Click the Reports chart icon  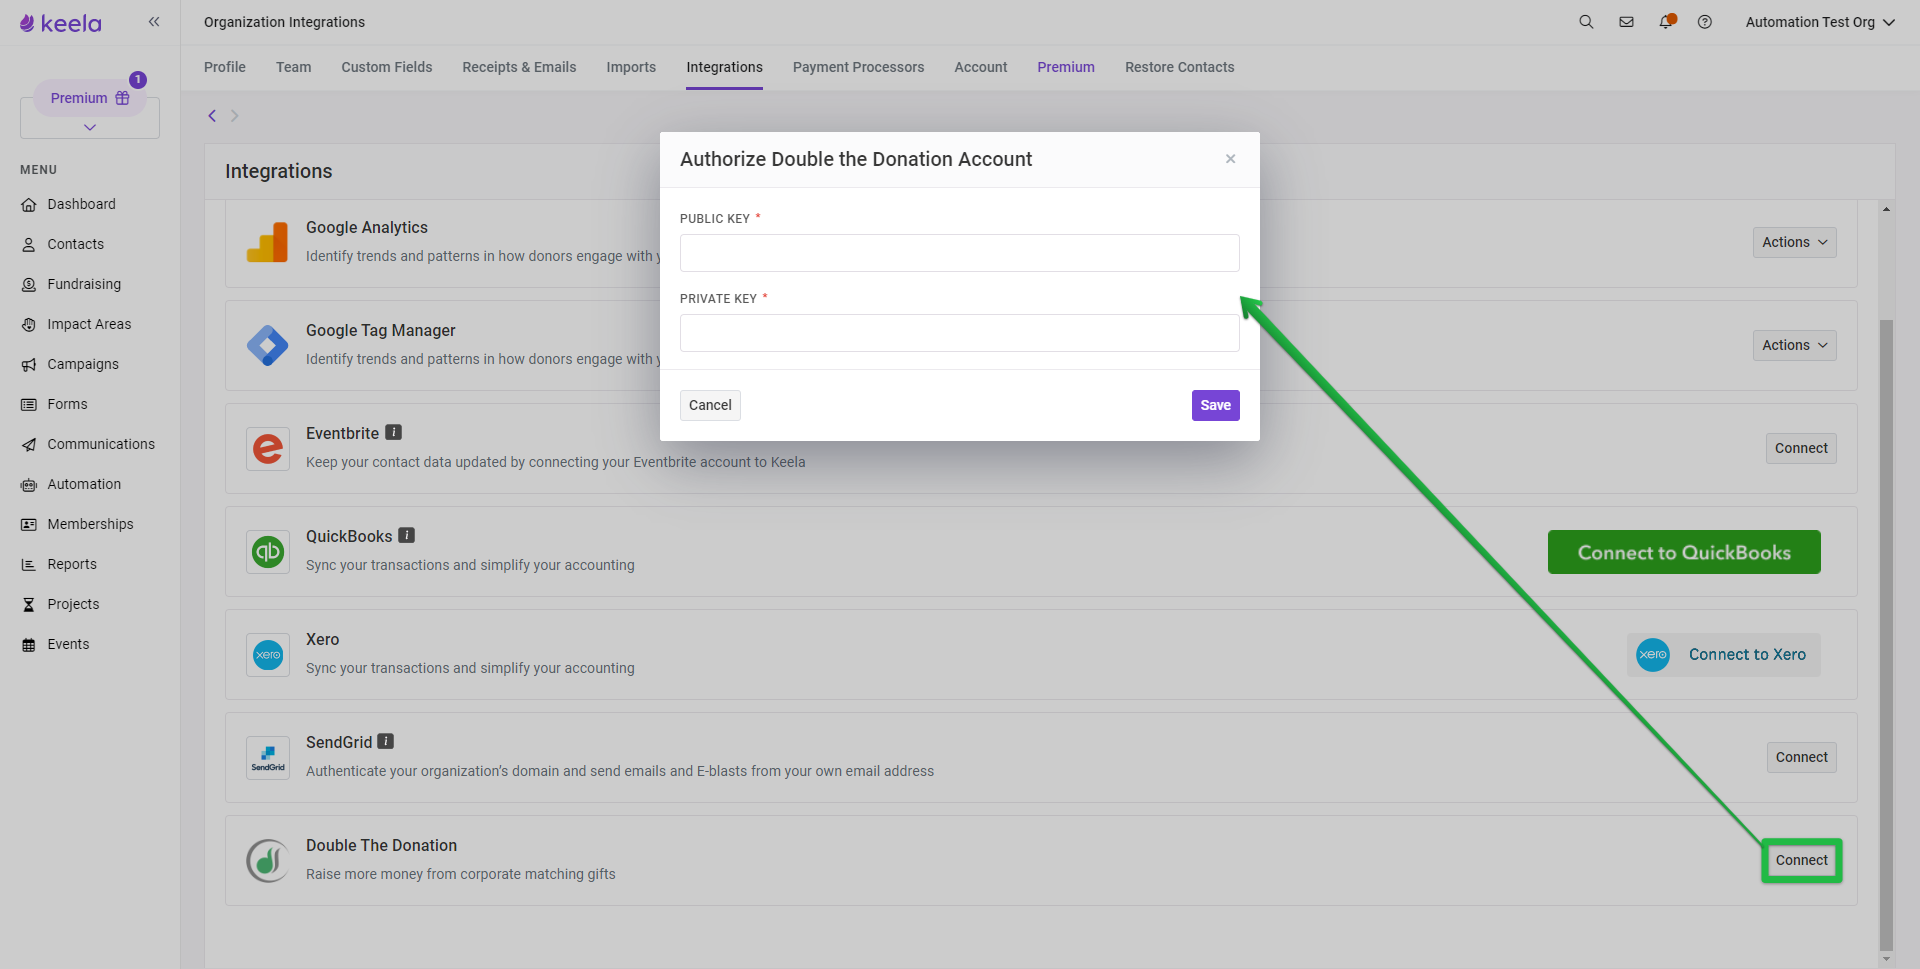pyautogui.click(x=29, y=565)
